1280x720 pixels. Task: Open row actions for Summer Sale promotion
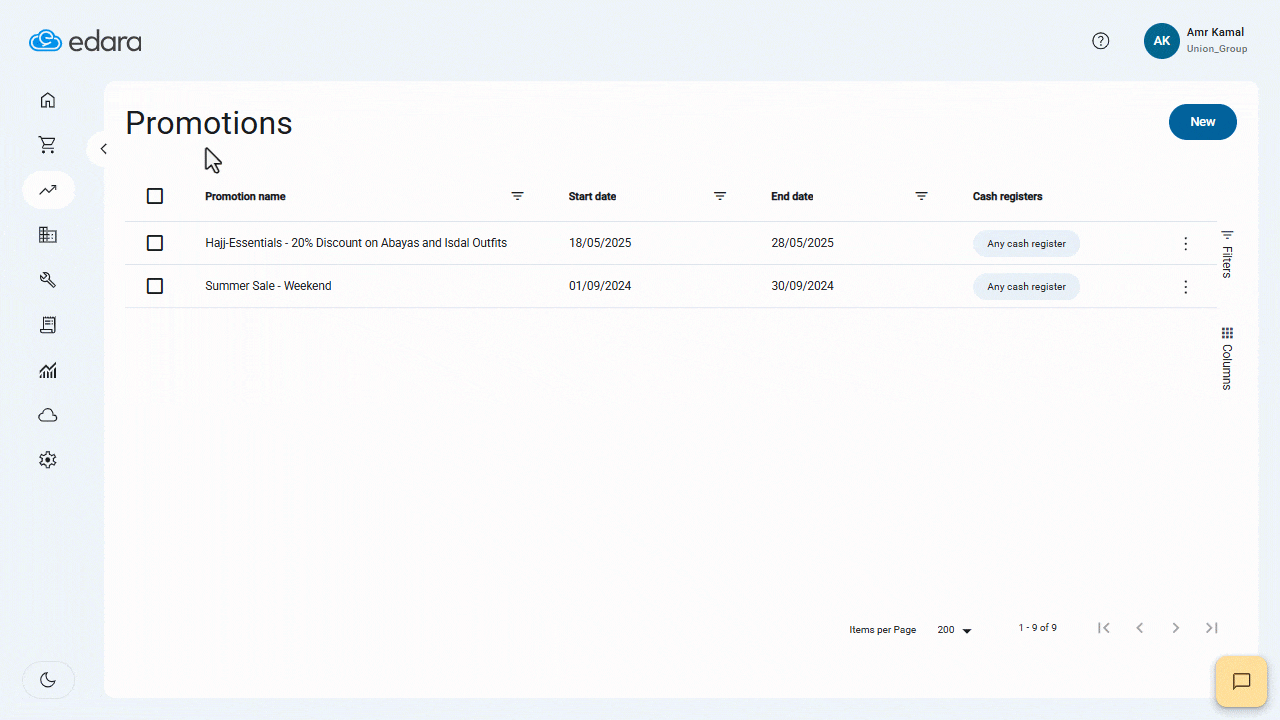pyautogui.click(x=1186, y=287)
